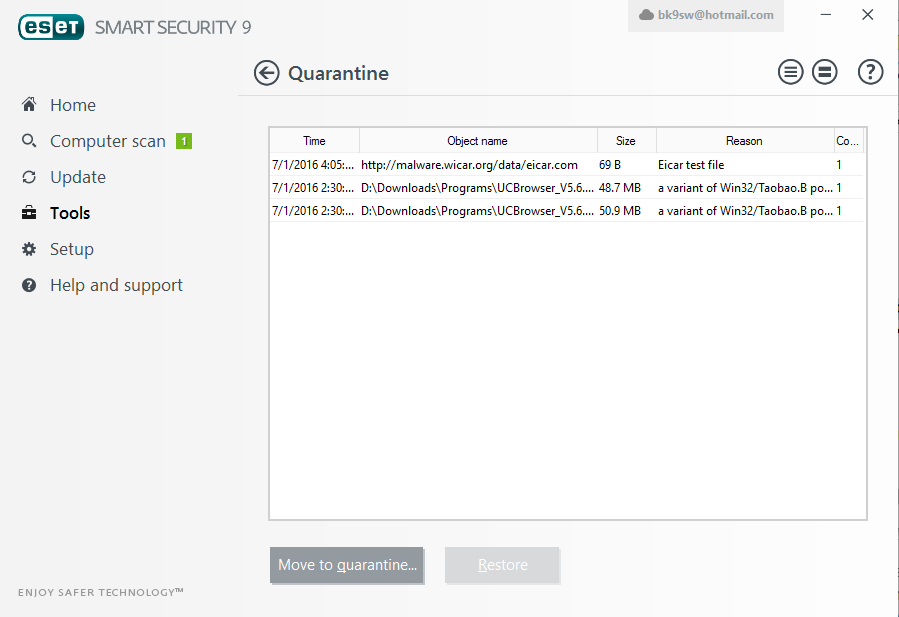
Task: Click the Update refresh icon
Action: (29, 177)
